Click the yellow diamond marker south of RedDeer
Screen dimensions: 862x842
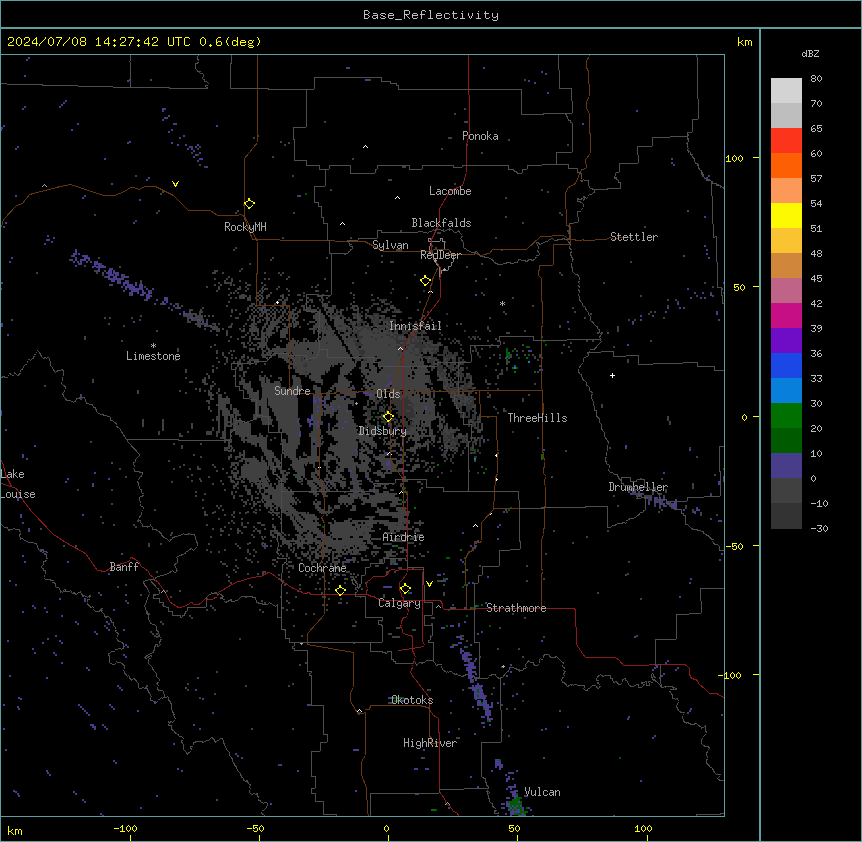(426, 281)
